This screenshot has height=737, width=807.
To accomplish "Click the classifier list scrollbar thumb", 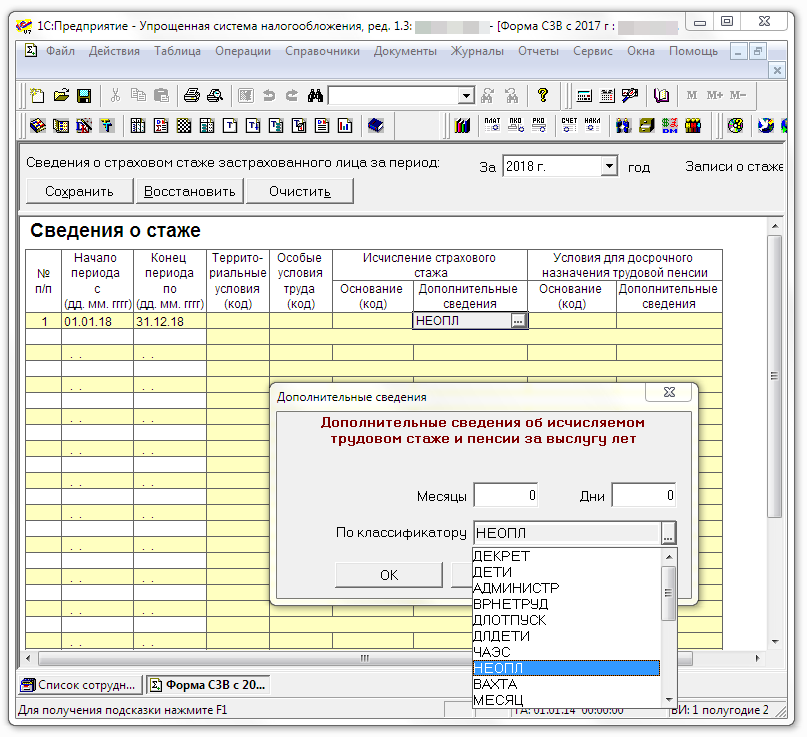I will [x=669, y=593].
